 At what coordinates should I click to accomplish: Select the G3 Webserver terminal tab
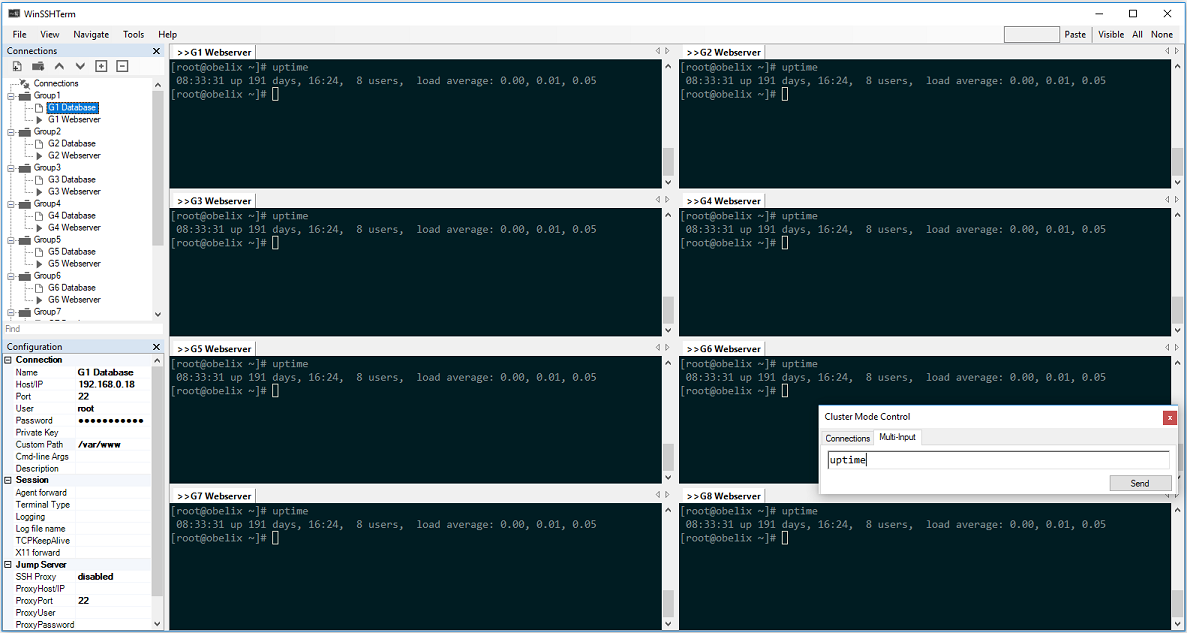coord(213,201)
